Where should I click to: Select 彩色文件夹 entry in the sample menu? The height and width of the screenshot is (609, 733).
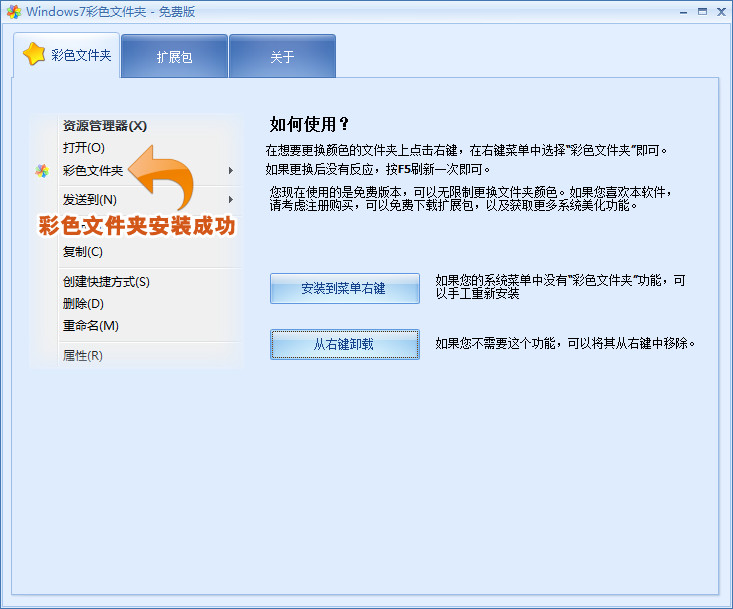click(x=93, y=171)
